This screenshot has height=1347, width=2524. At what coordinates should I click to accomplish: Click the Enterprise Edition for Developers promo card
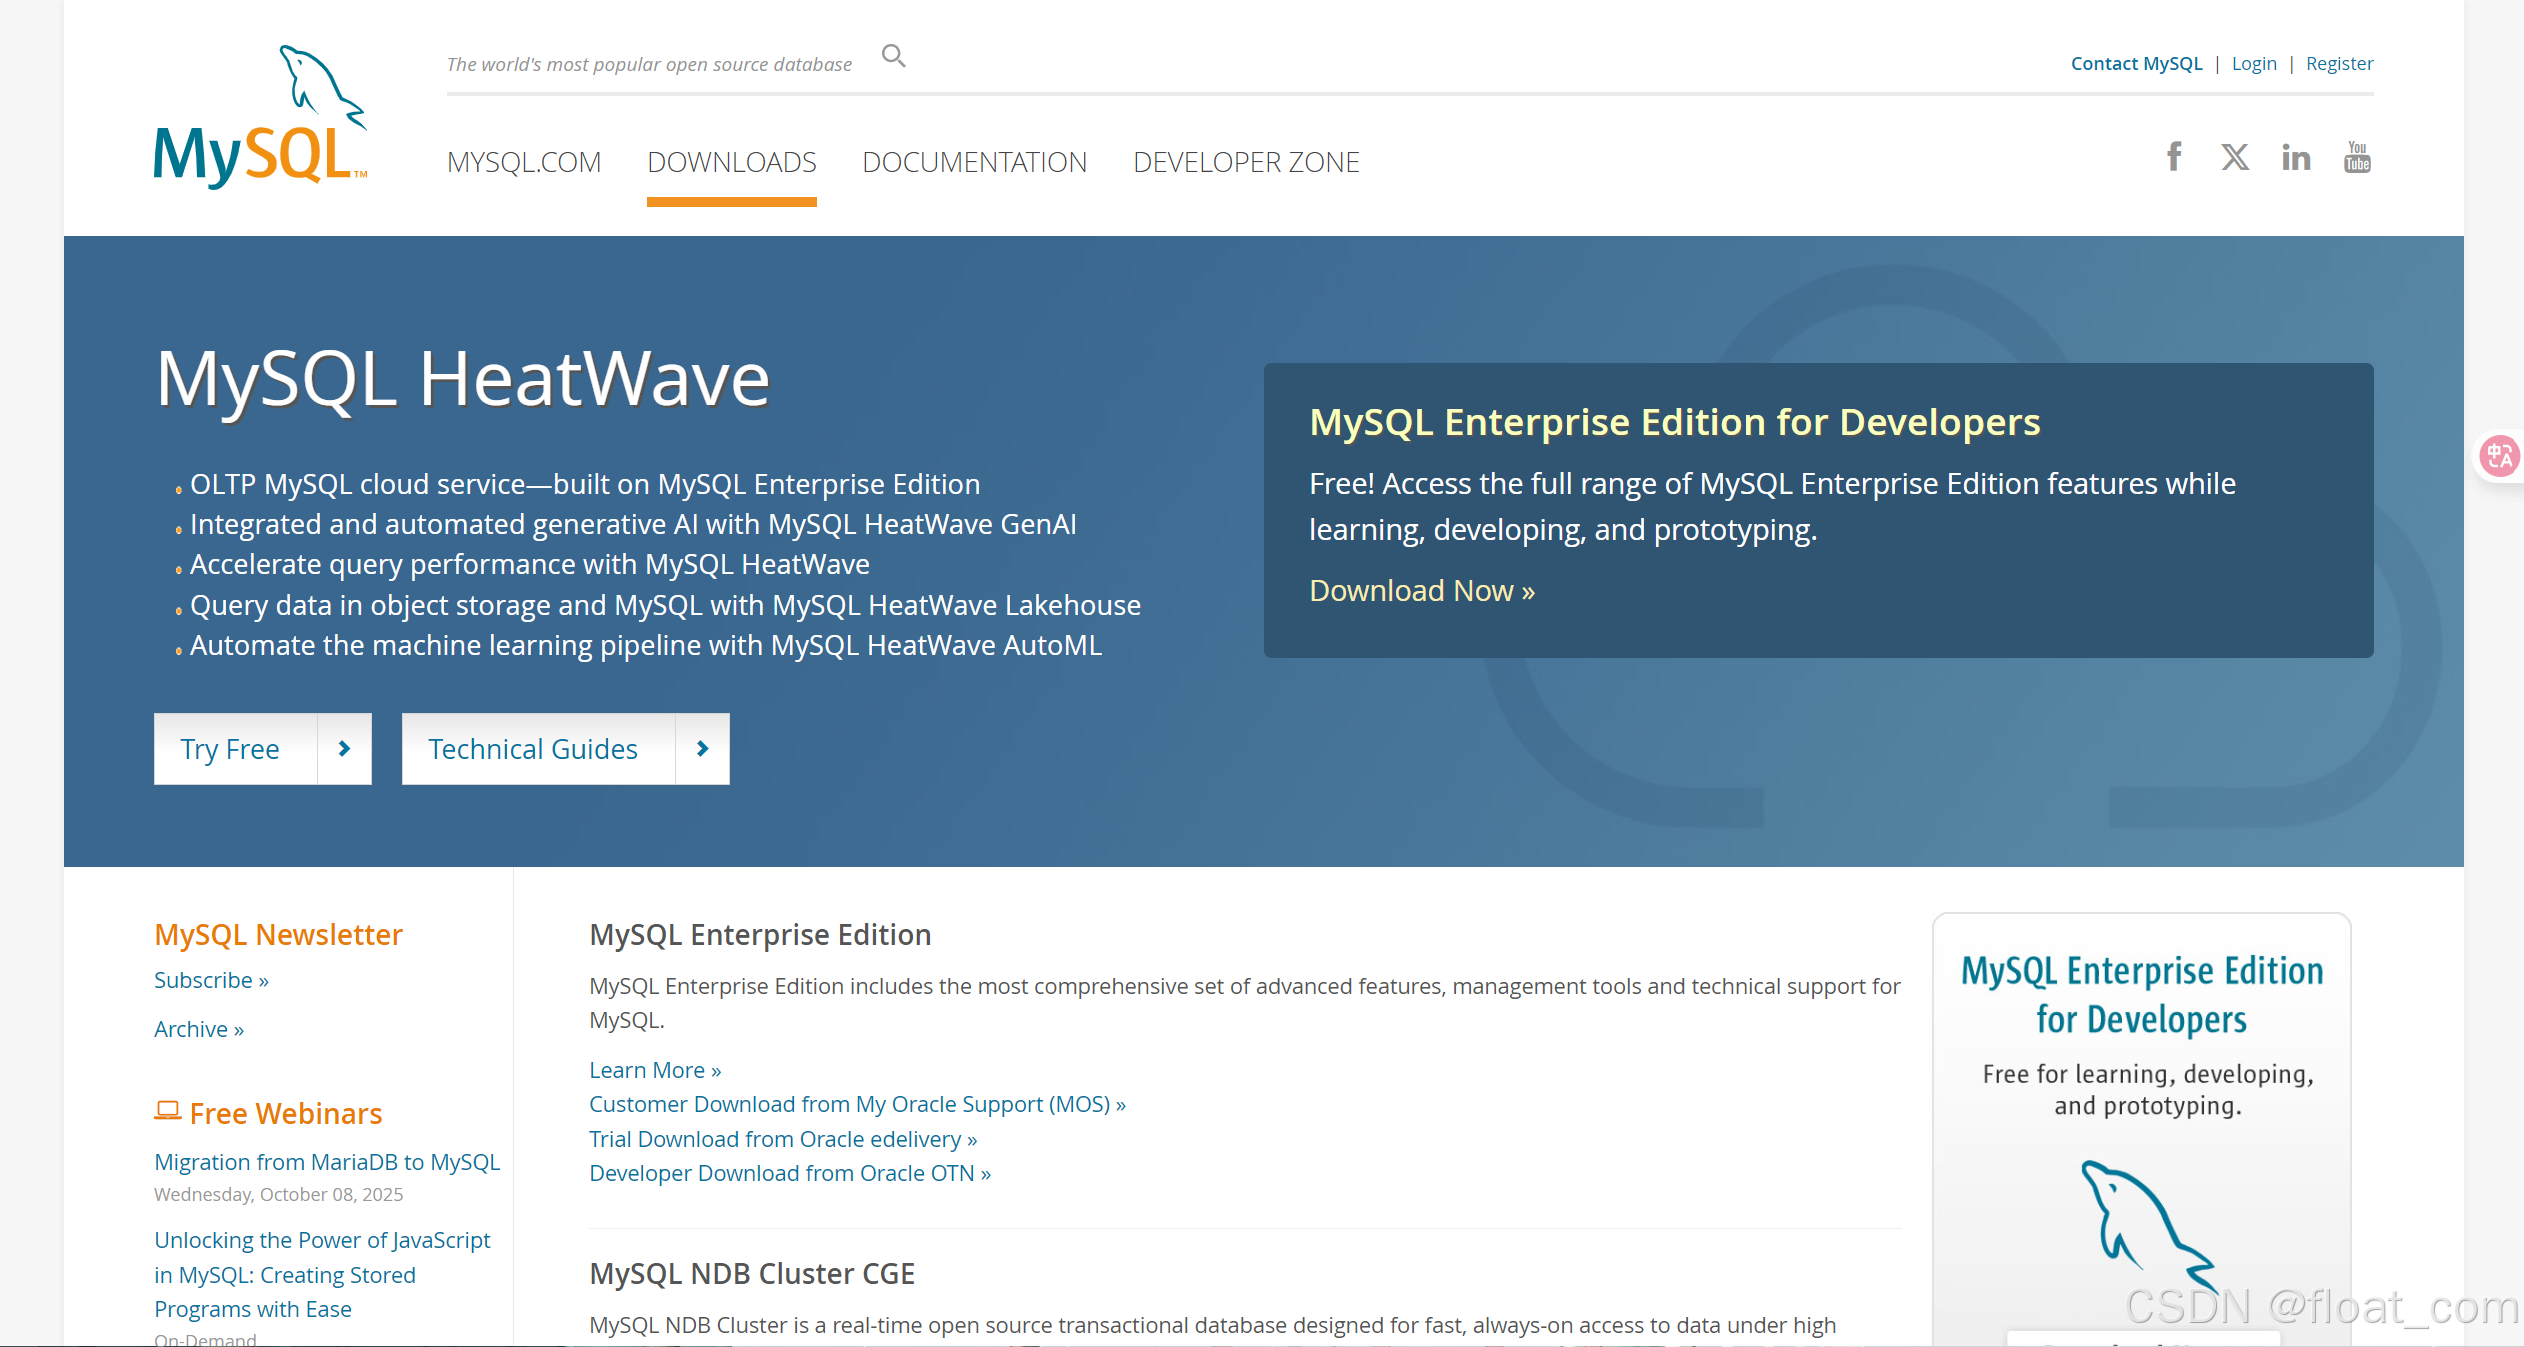pyautogui.click(x=2141, y=1128)
